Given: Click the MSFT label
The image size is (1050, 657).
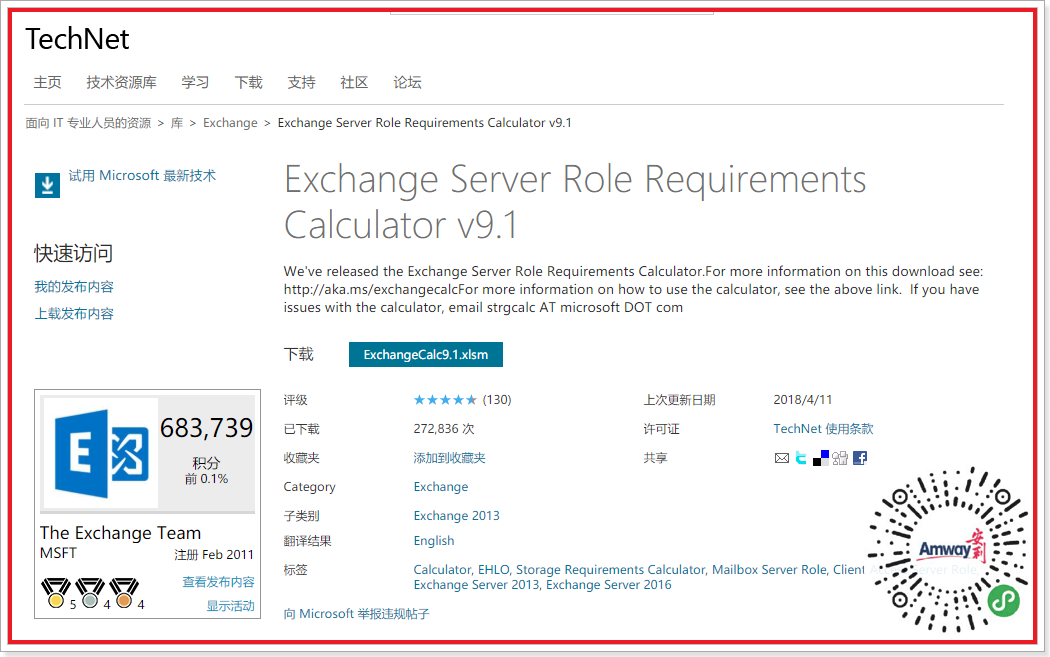Looking at the screenshot, I should pyautogui.click(x=58, y=553).
